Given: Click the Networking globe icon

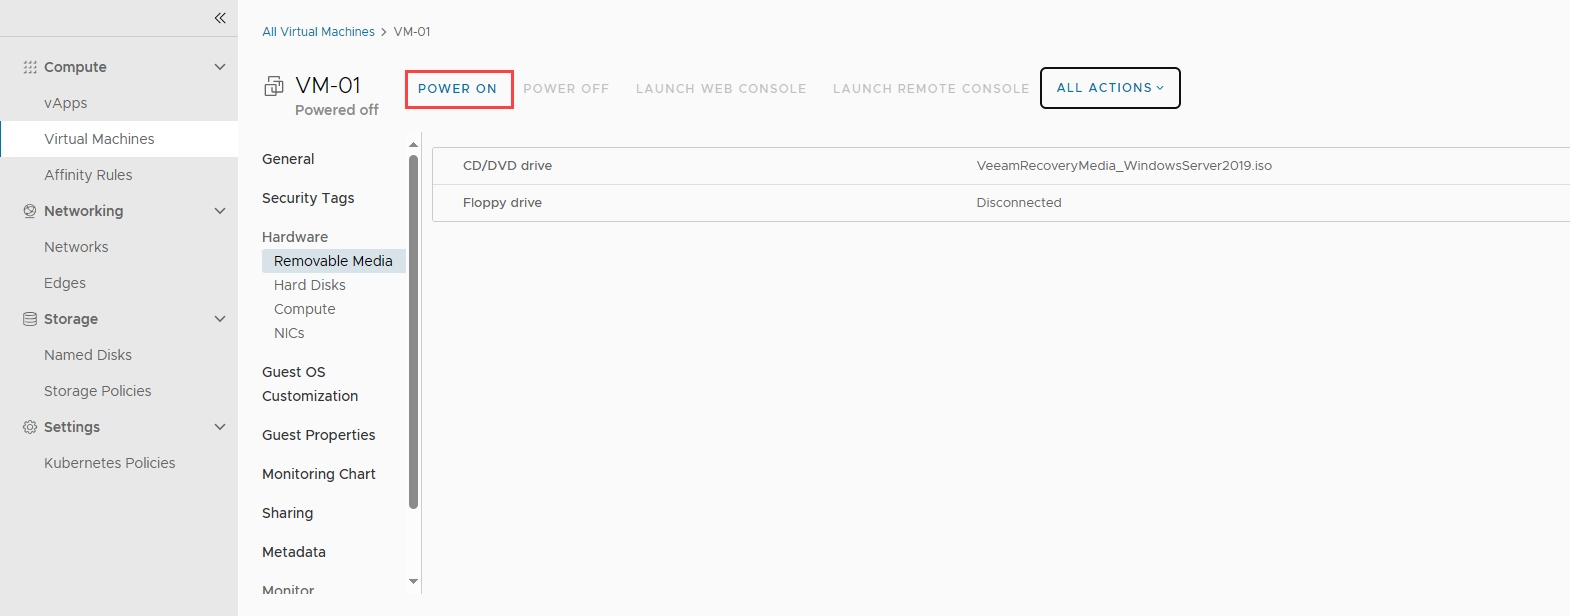Looking at the screenshot, I should [x=30, y=211].
